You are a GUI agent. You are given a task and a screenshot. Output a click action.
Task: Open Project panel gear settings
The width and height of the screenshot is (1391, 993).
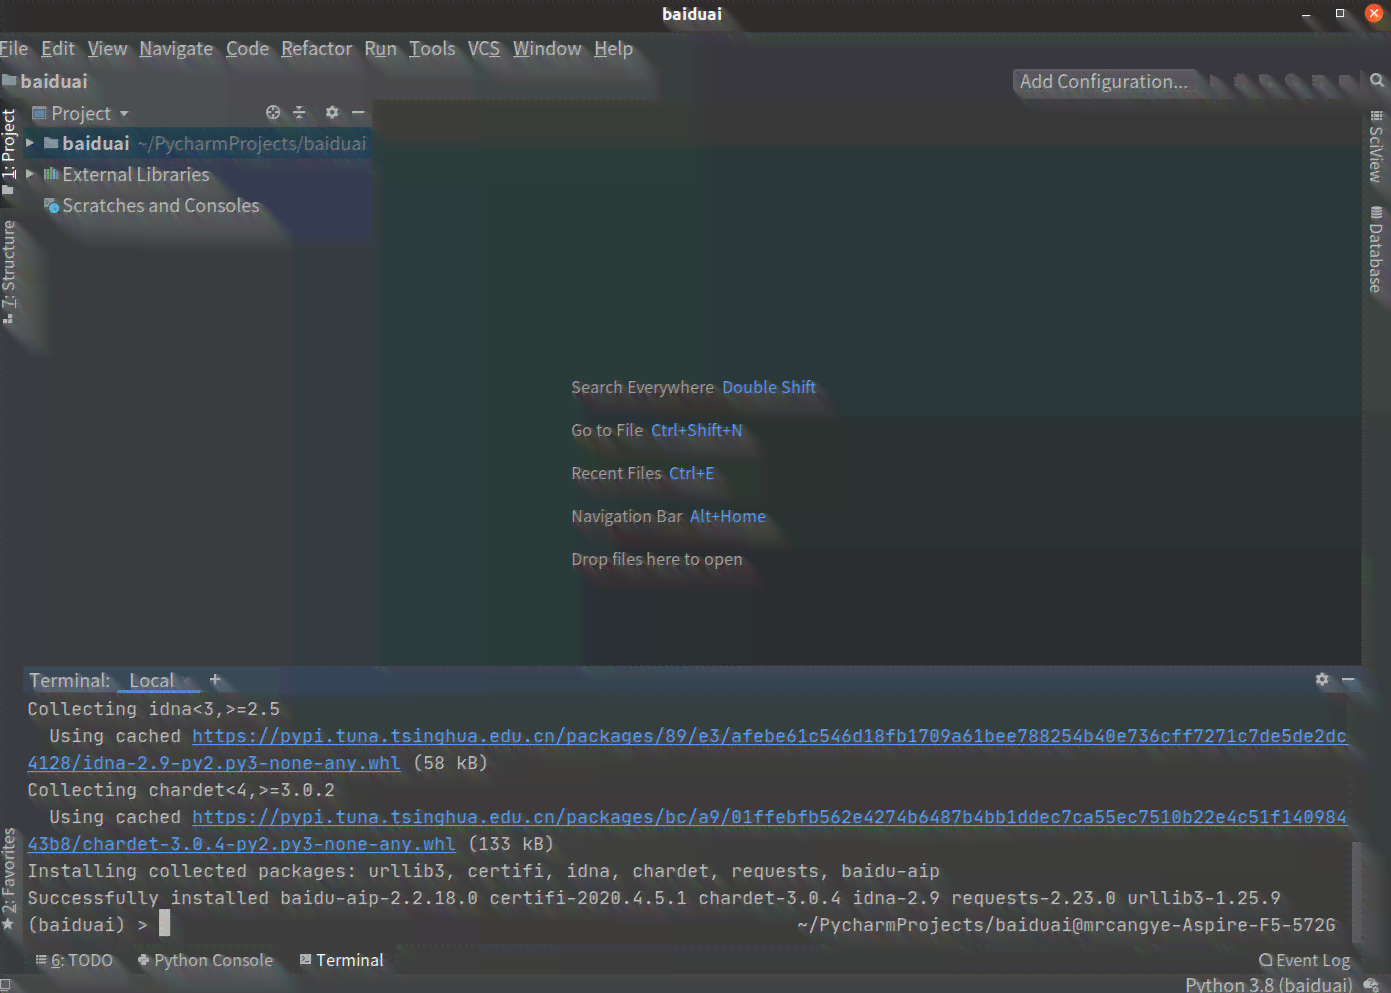click(332, 113)
